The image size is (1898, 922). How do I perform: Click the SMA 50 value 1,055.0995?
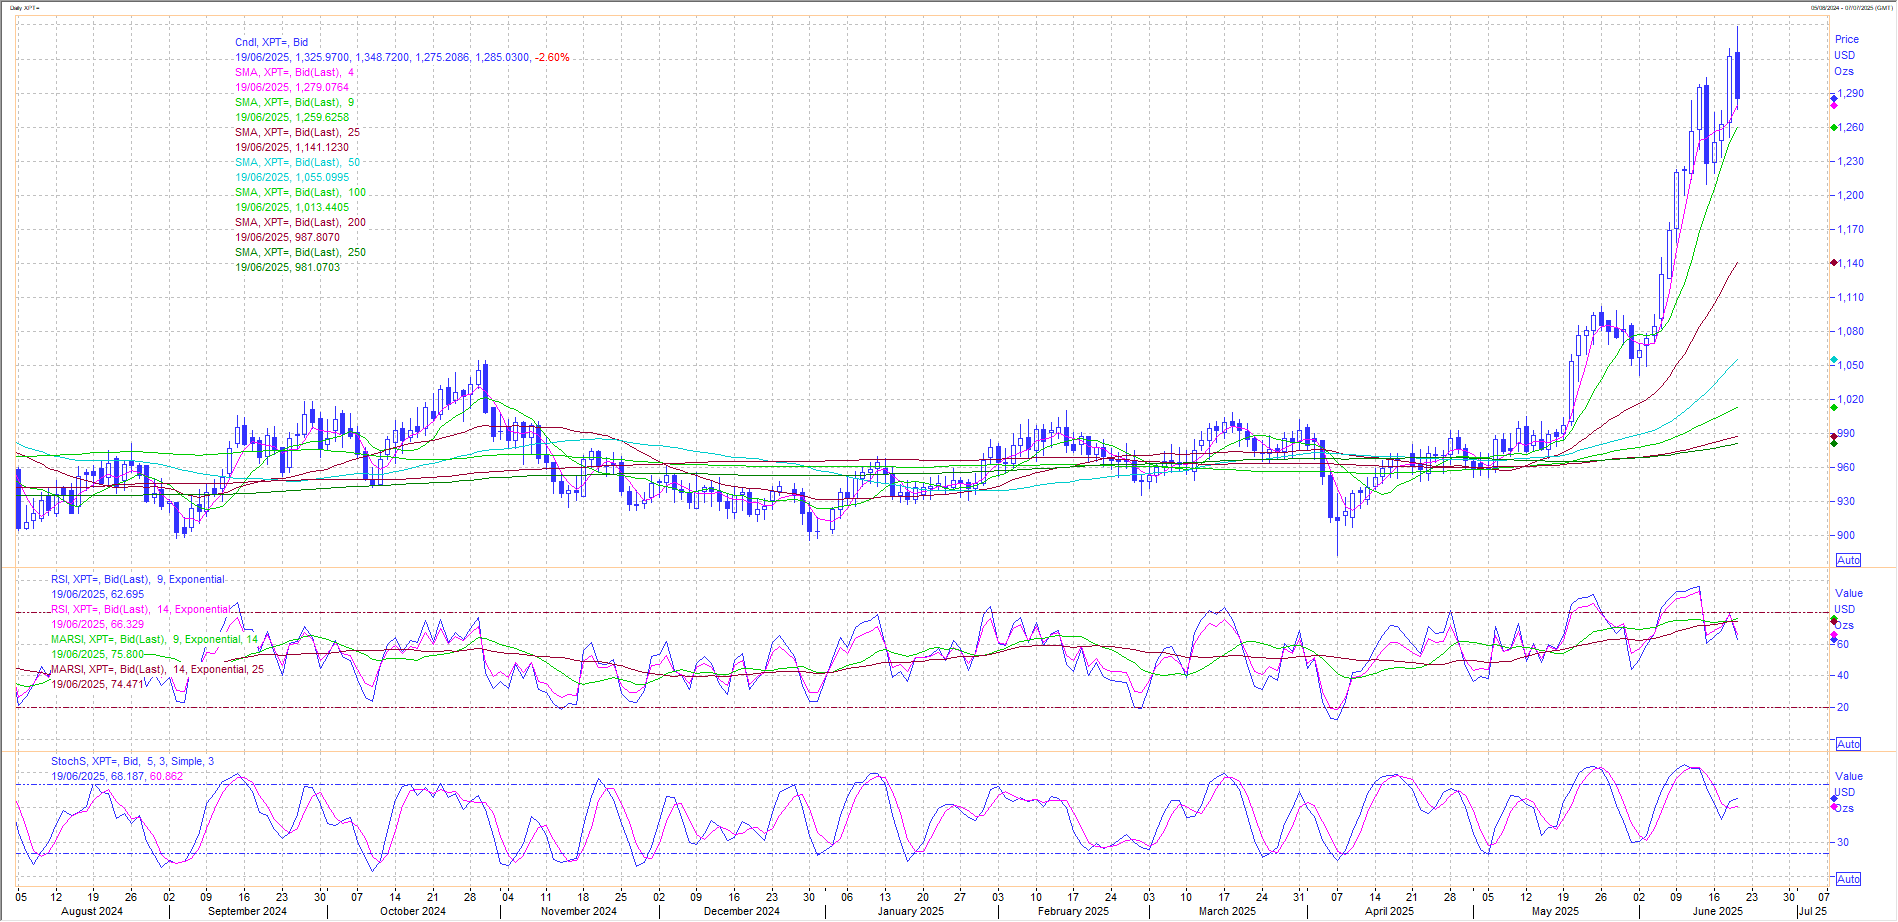coord(292,177)
